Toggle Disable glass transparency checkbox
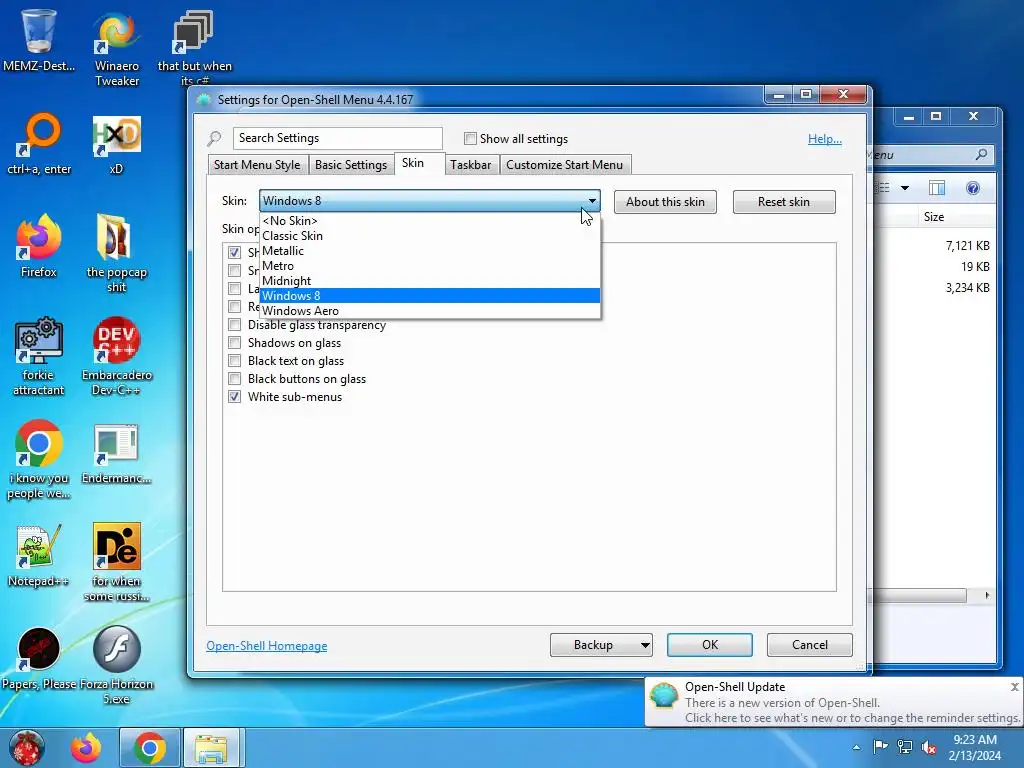 pos(234,325)
